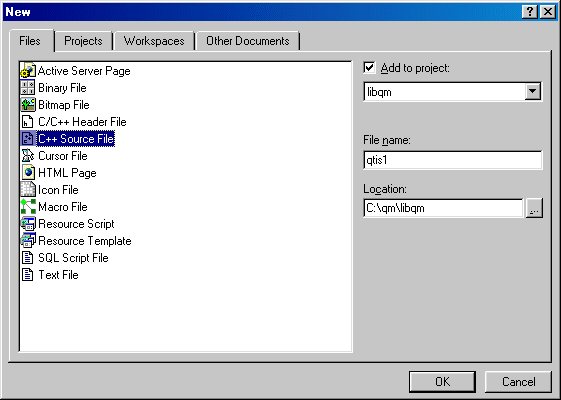The image size is (561, 400).
Task: Select the Active Server Page icon
Action: (28, 70)
